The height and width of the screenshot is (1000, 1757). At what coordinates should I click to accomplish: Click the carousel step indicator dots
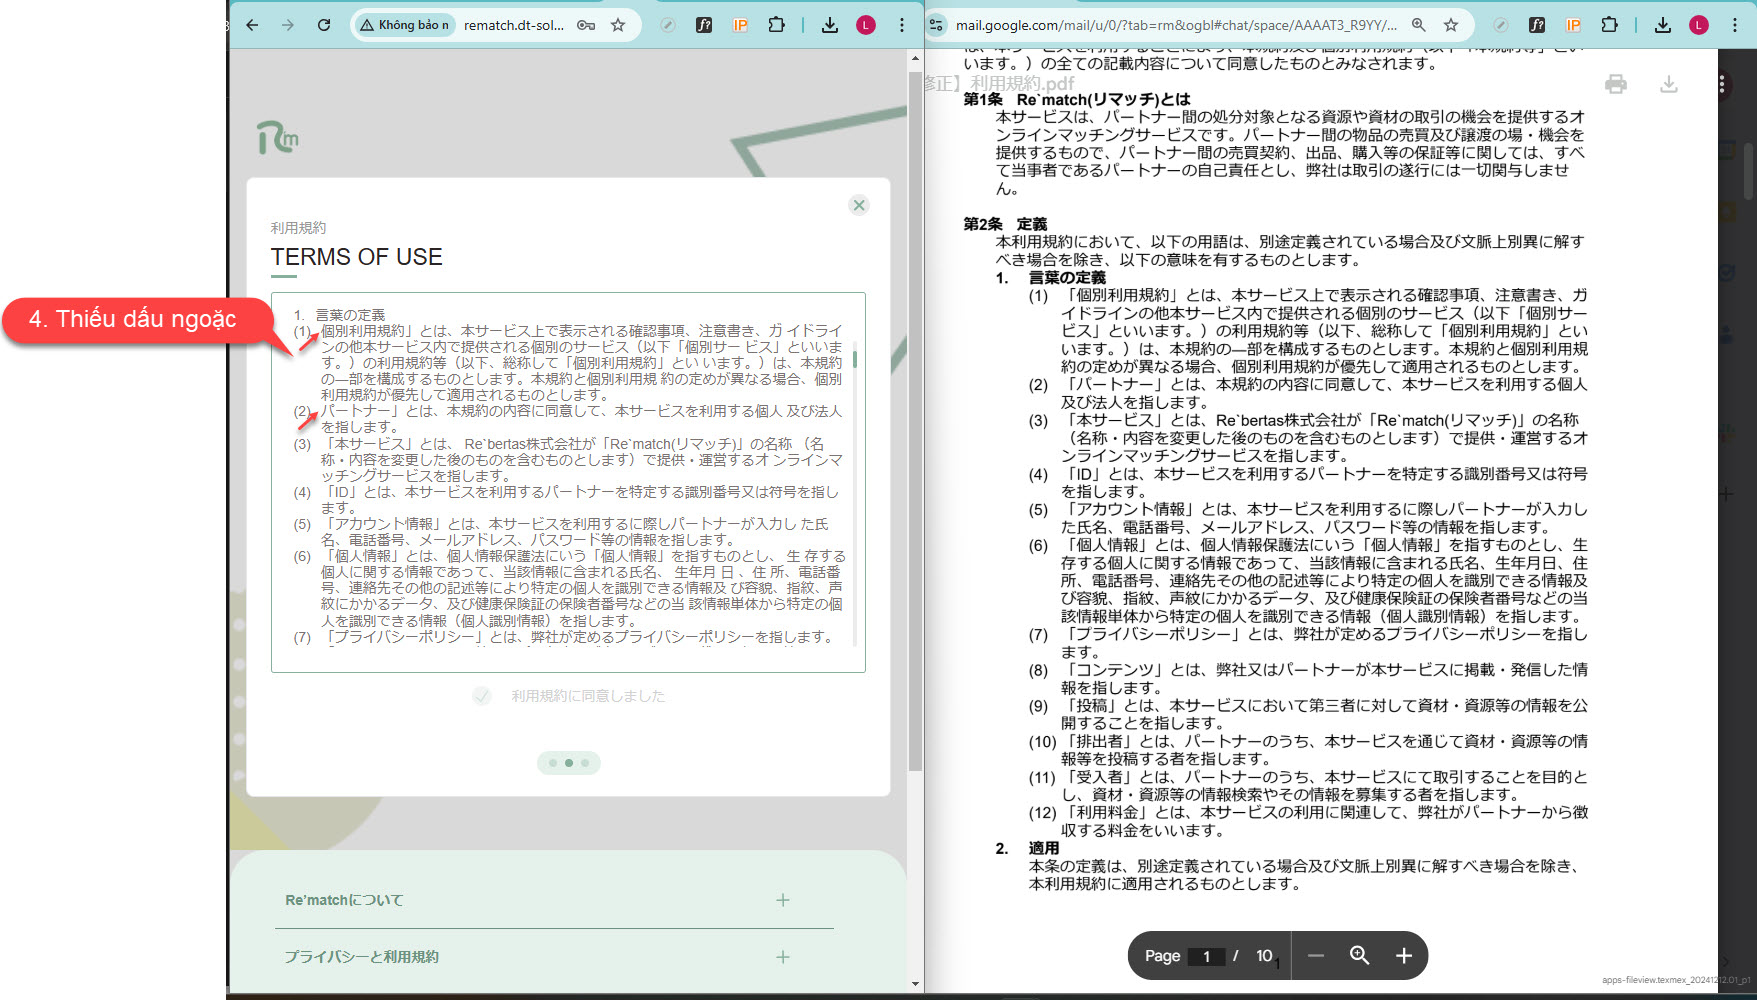pos(568,763)
